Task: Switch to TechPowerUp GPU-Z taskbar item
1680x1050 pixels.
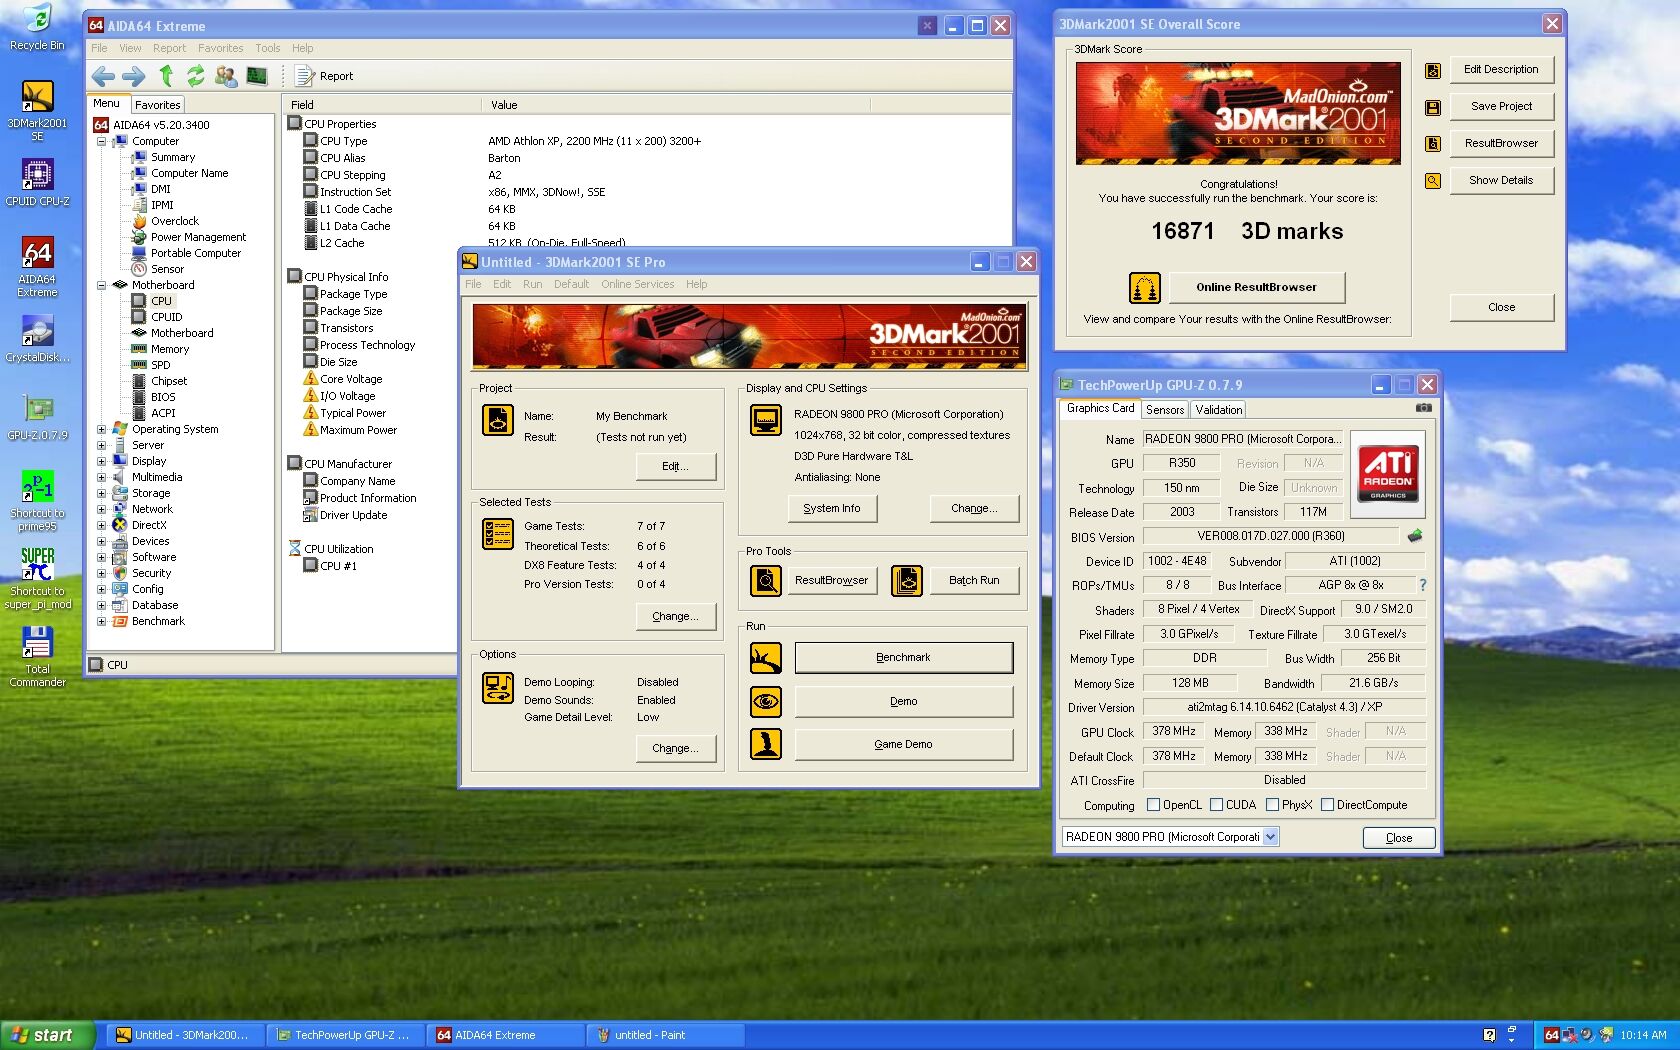Action: click(x=346, y=1035)
